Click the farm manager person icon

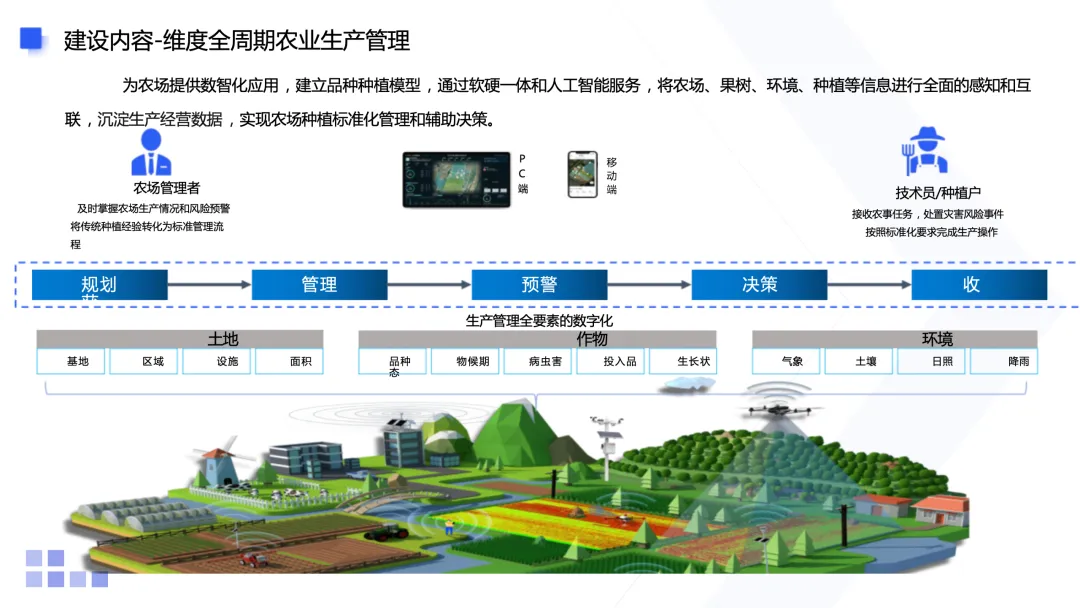coord(151,152)
